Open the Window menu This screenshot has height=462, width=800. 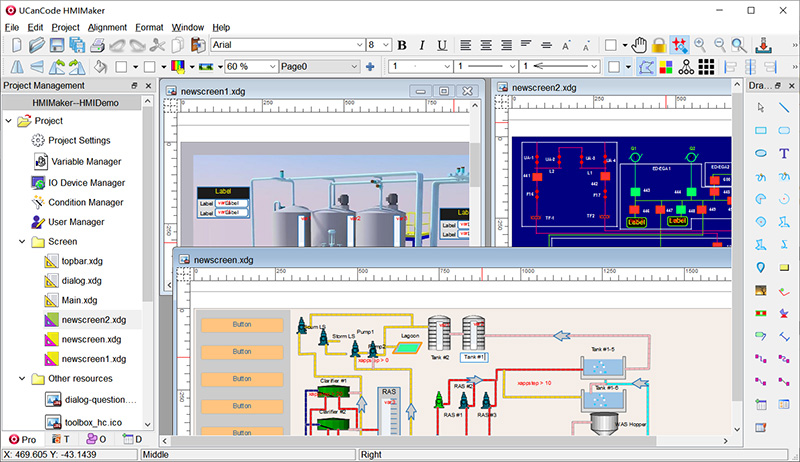tap(187, 28)
